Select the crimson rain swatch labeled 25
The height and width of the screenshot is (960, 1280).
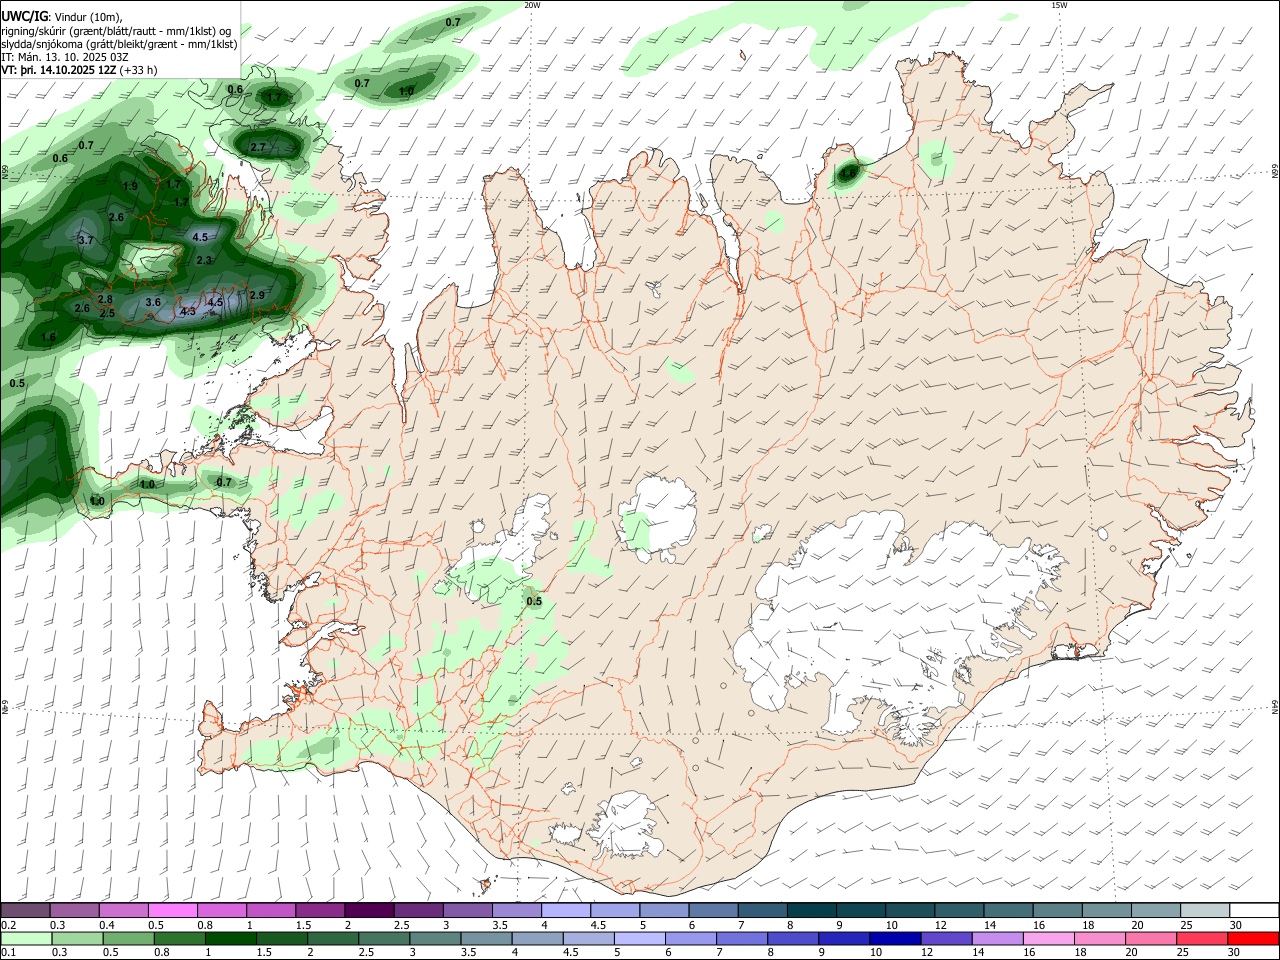tap(1201, 938)
